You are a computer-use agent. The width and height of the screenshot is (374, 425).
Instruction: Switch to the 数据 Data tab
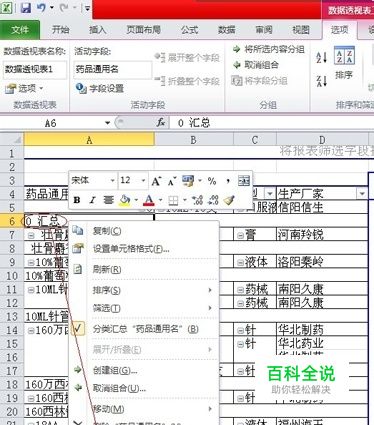(227, 30)
